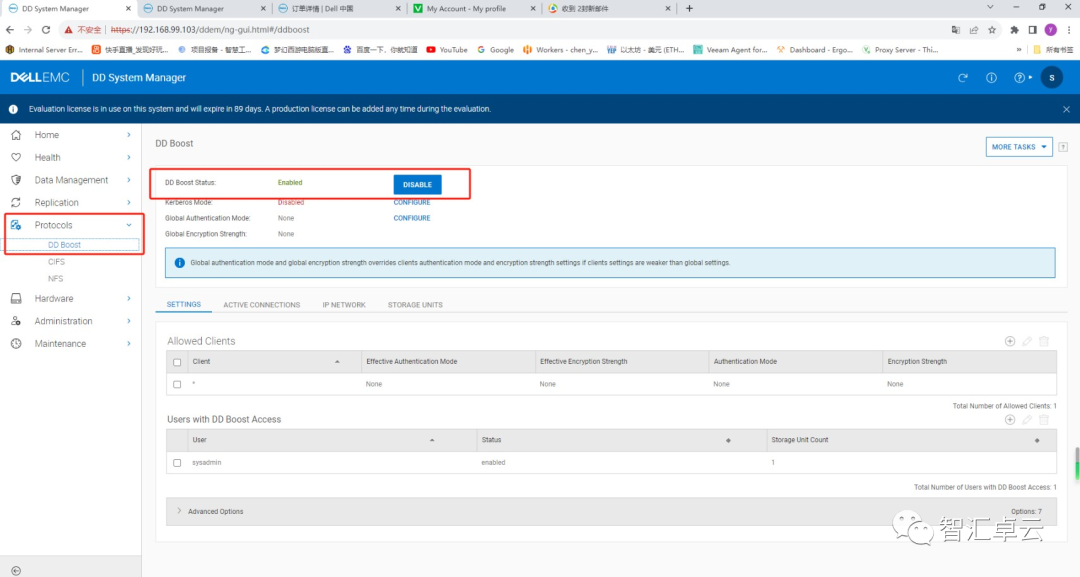Viewport: 1080px width, 577px height.
Task: Click the browser back arrow
Action: (x=10, y=30)
